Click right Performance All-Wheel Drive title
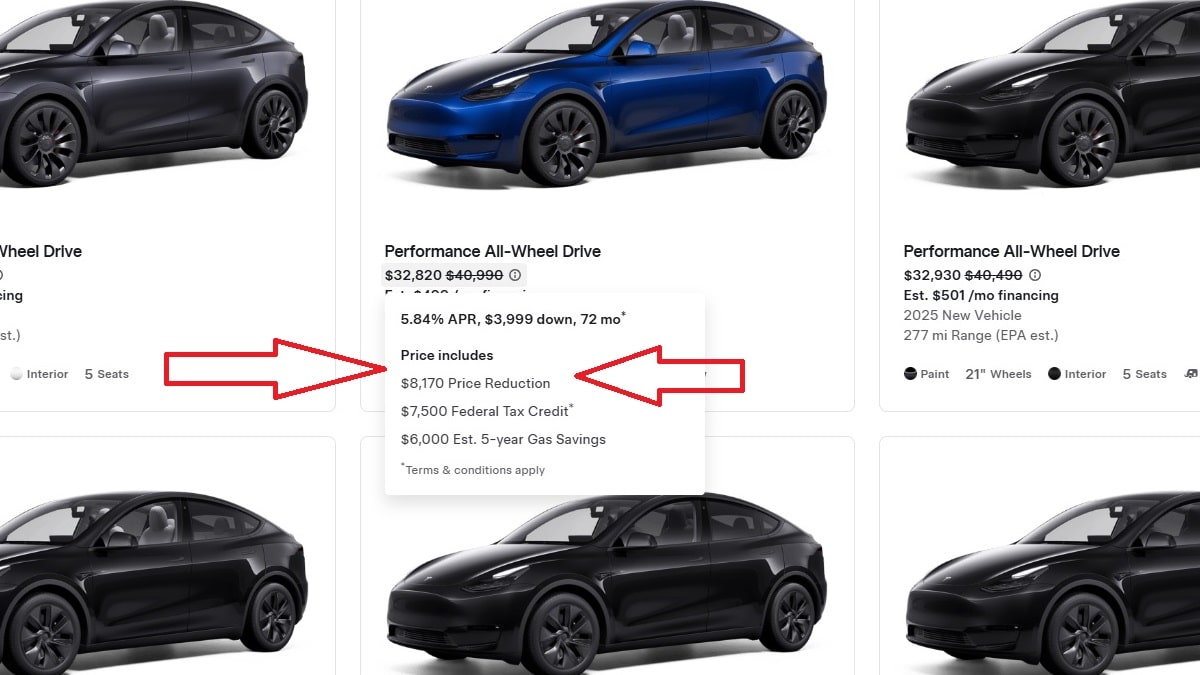 point(1011,251)
